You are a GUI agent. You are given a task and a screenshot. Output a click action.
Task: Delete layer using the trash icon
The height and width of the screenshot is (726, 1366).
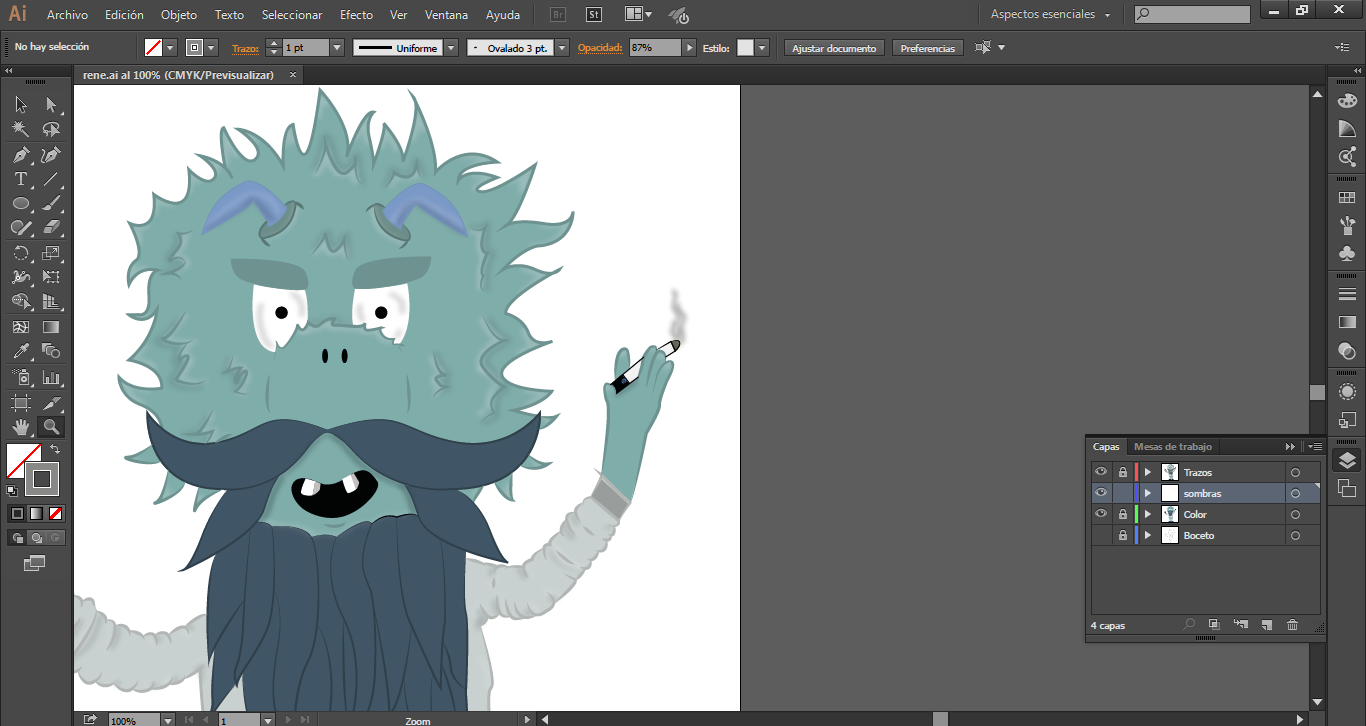click(x=1292, y=625)
